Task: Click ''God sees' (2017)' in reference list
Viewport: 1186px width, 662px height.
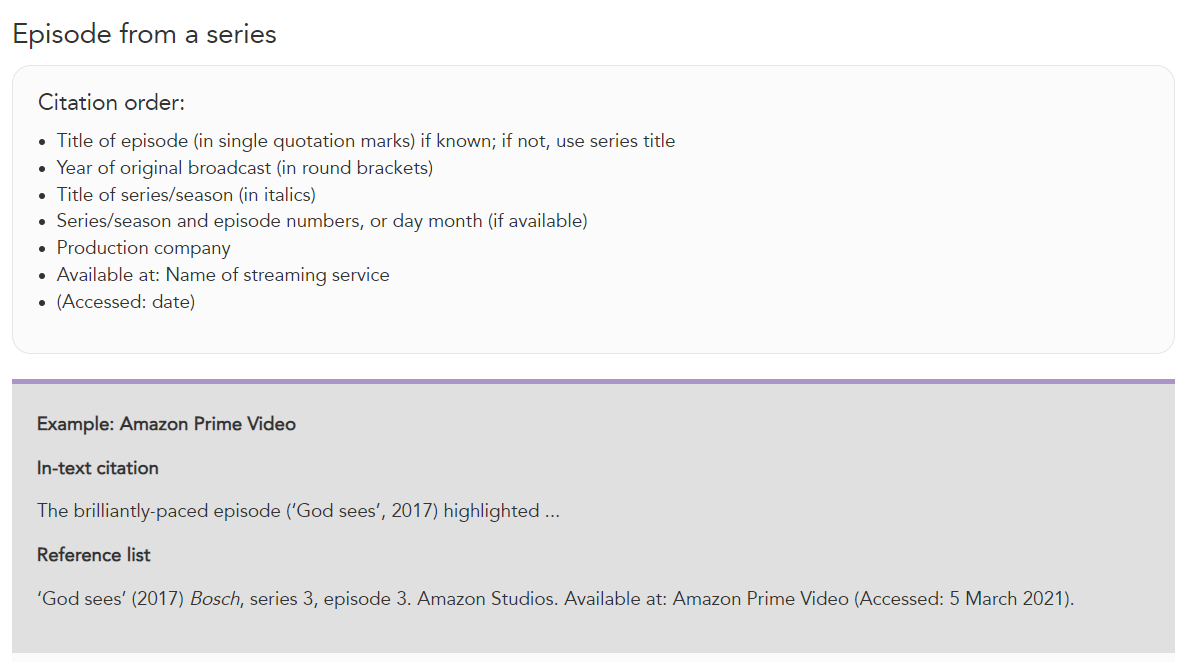Action: point(110,598)
